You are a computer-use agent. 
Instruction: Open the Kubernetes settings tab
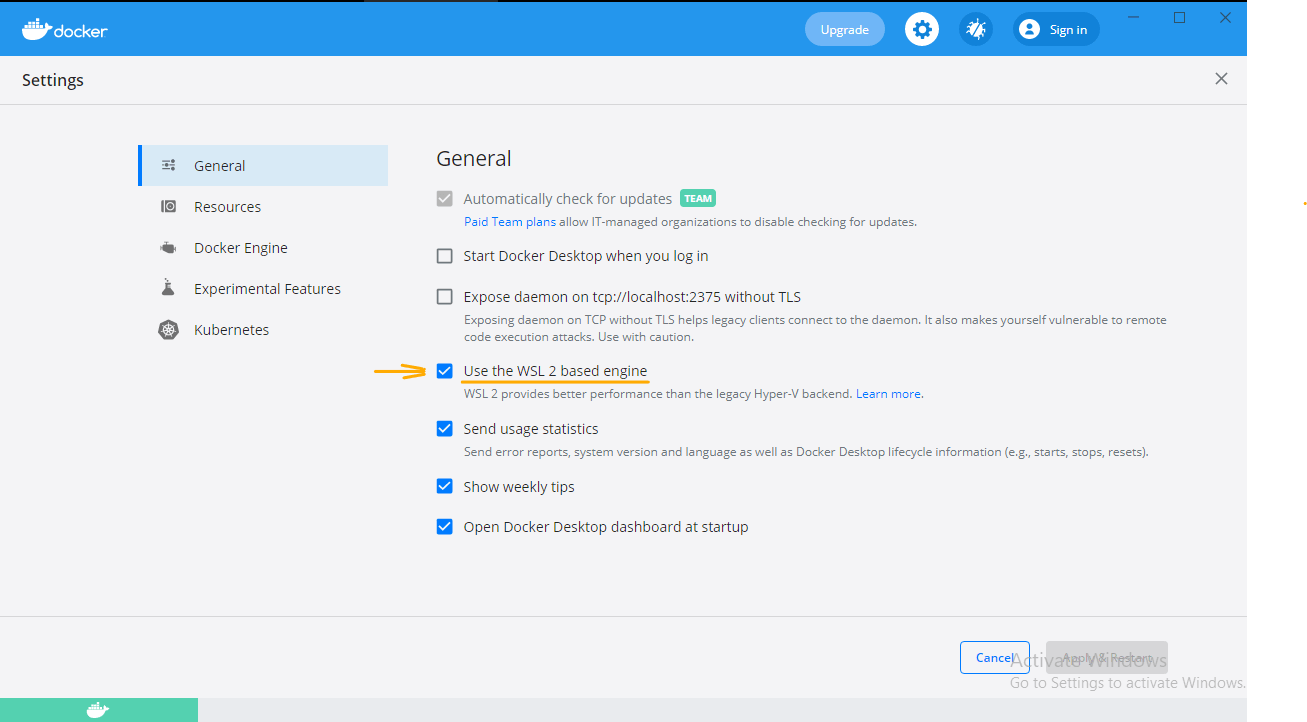263,330
